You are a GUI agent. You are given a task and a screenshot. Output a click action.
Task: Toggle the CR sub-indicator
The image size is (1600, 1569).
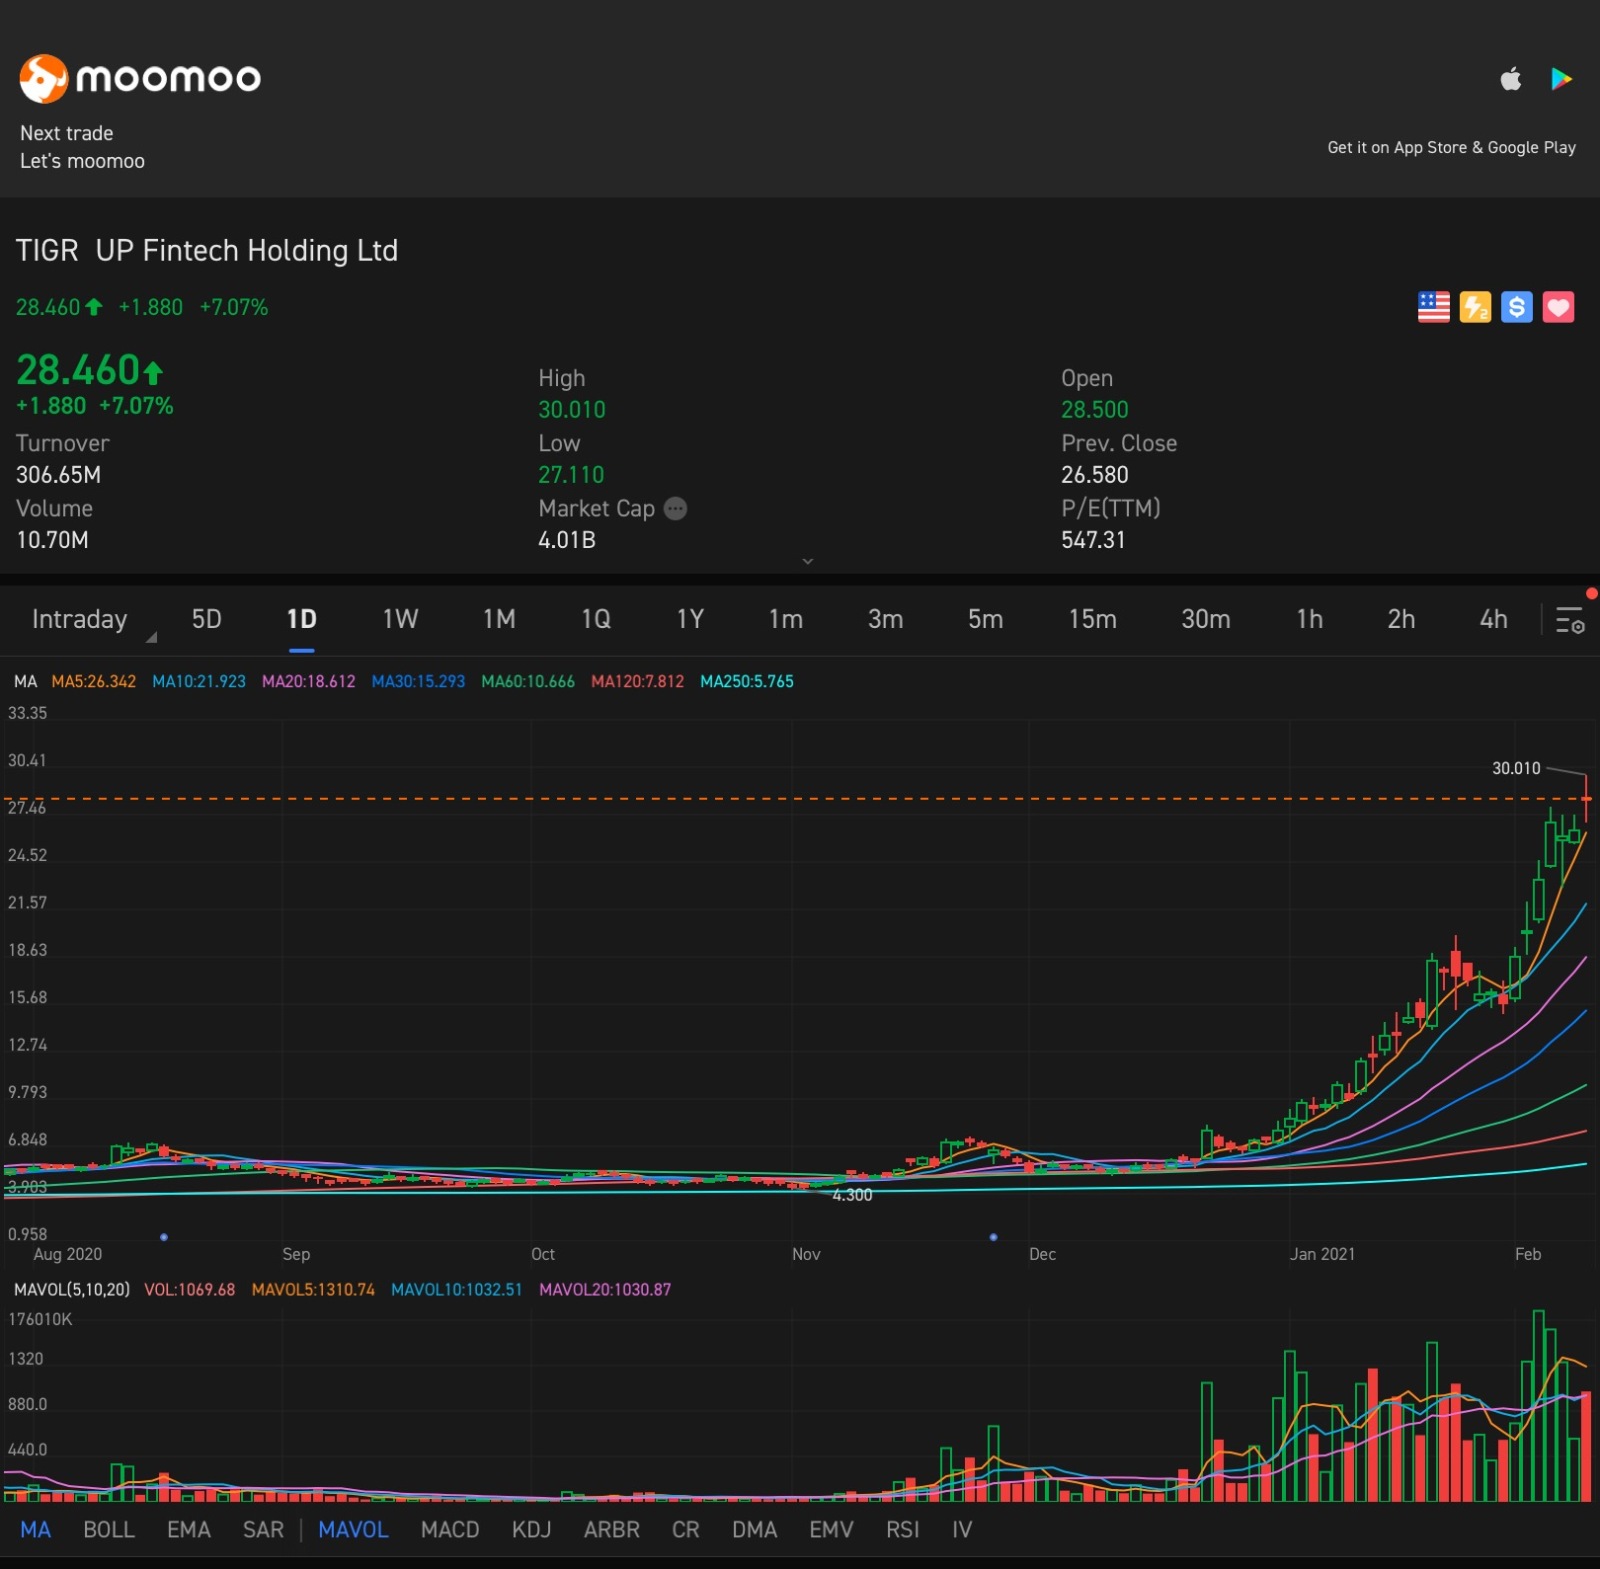tap(685, 1529)
